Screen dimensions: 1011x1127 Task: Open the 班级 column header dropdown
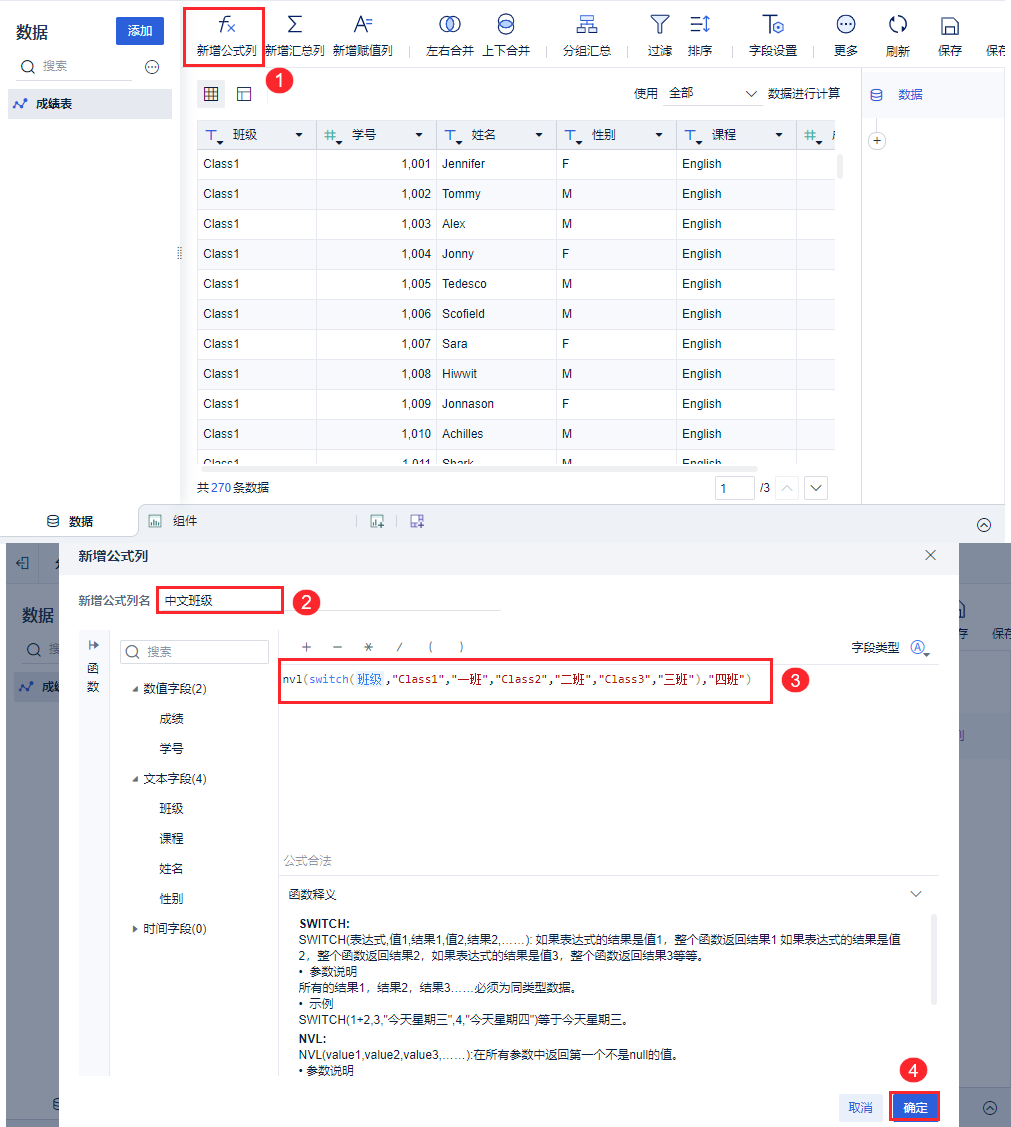299,135
